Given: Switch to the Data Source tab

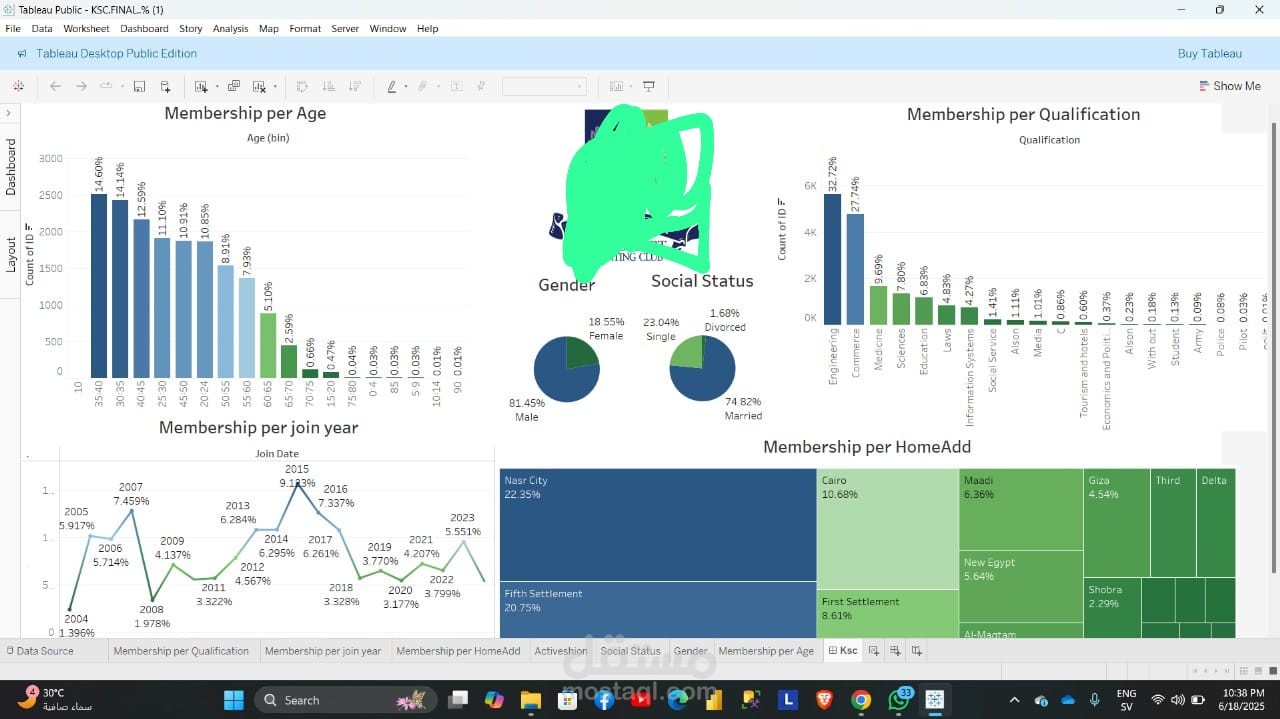Looking at the screenshot, I should [x=40, y=651].
